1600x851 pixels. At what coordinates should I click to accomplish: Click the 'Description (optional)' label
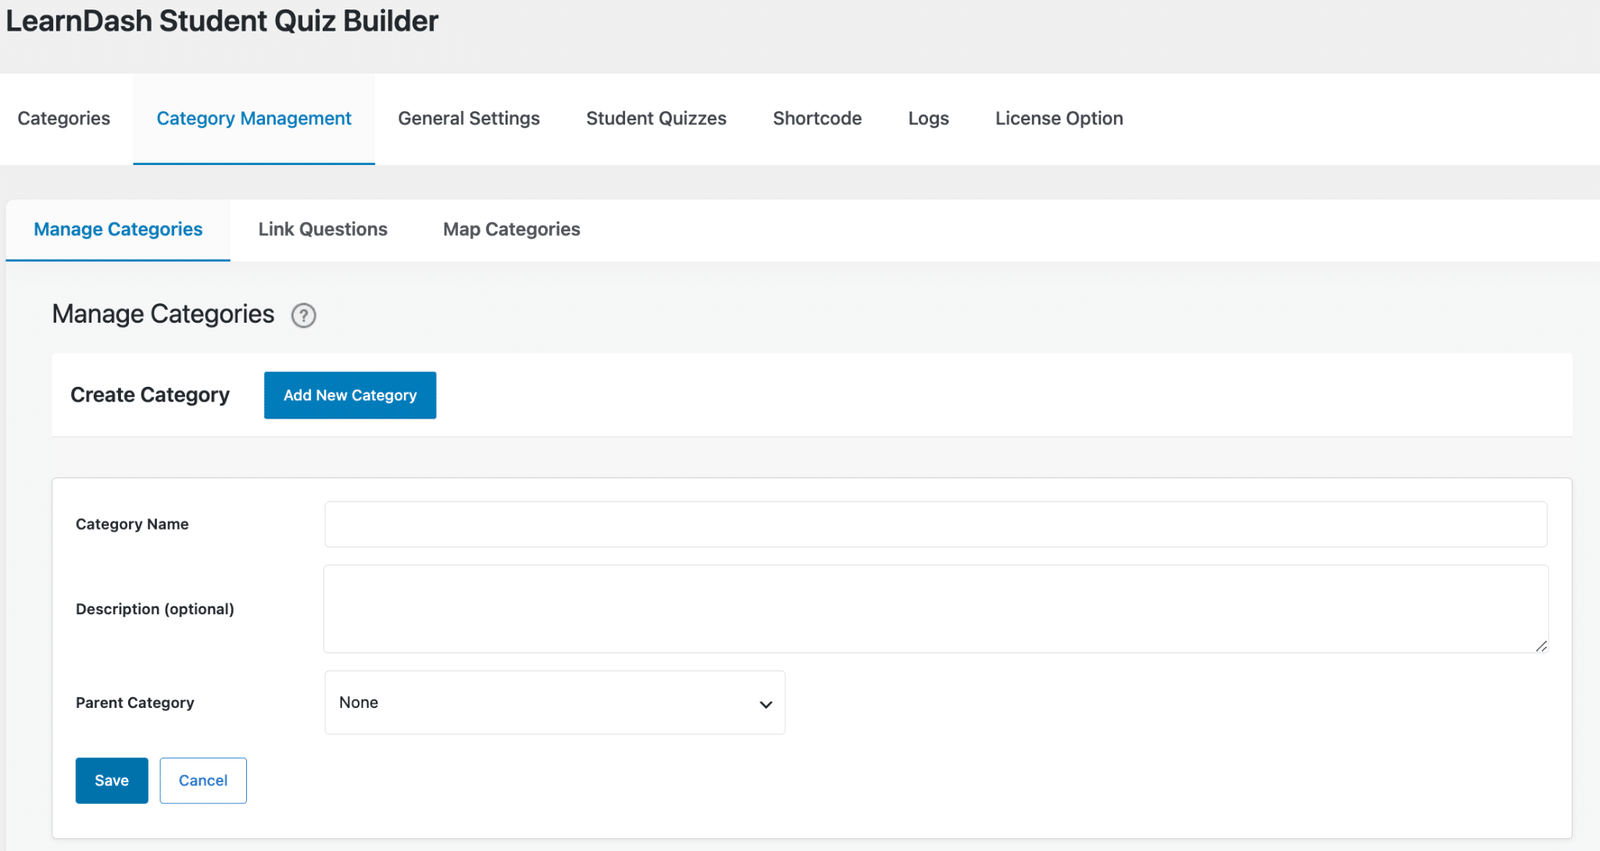pos(155,609)
